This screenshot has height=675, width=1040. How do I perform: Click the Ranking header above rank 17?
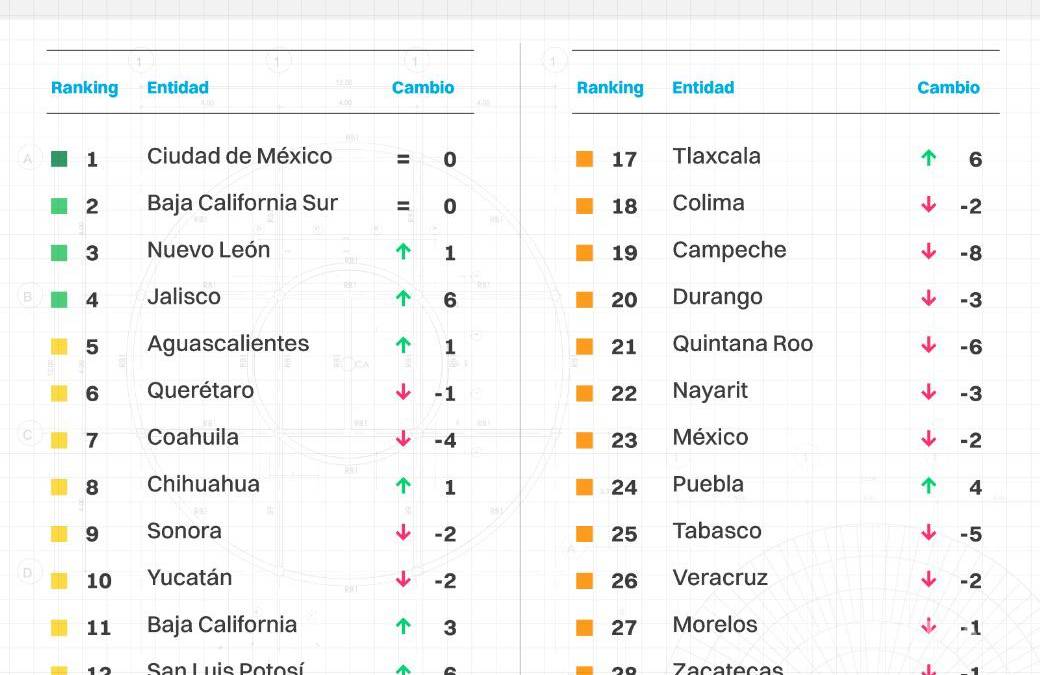(x=610, y=88)
